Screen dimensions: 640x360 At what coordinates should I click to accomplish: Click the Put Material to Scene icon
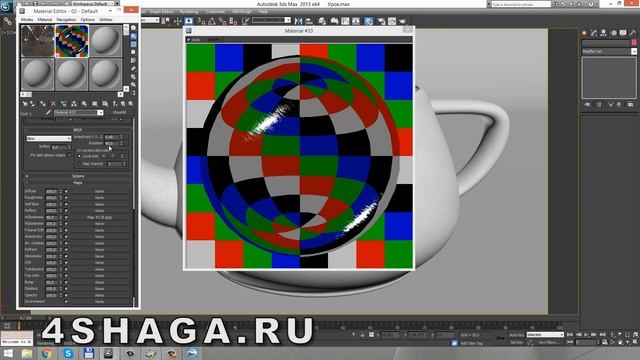(33, 104)
